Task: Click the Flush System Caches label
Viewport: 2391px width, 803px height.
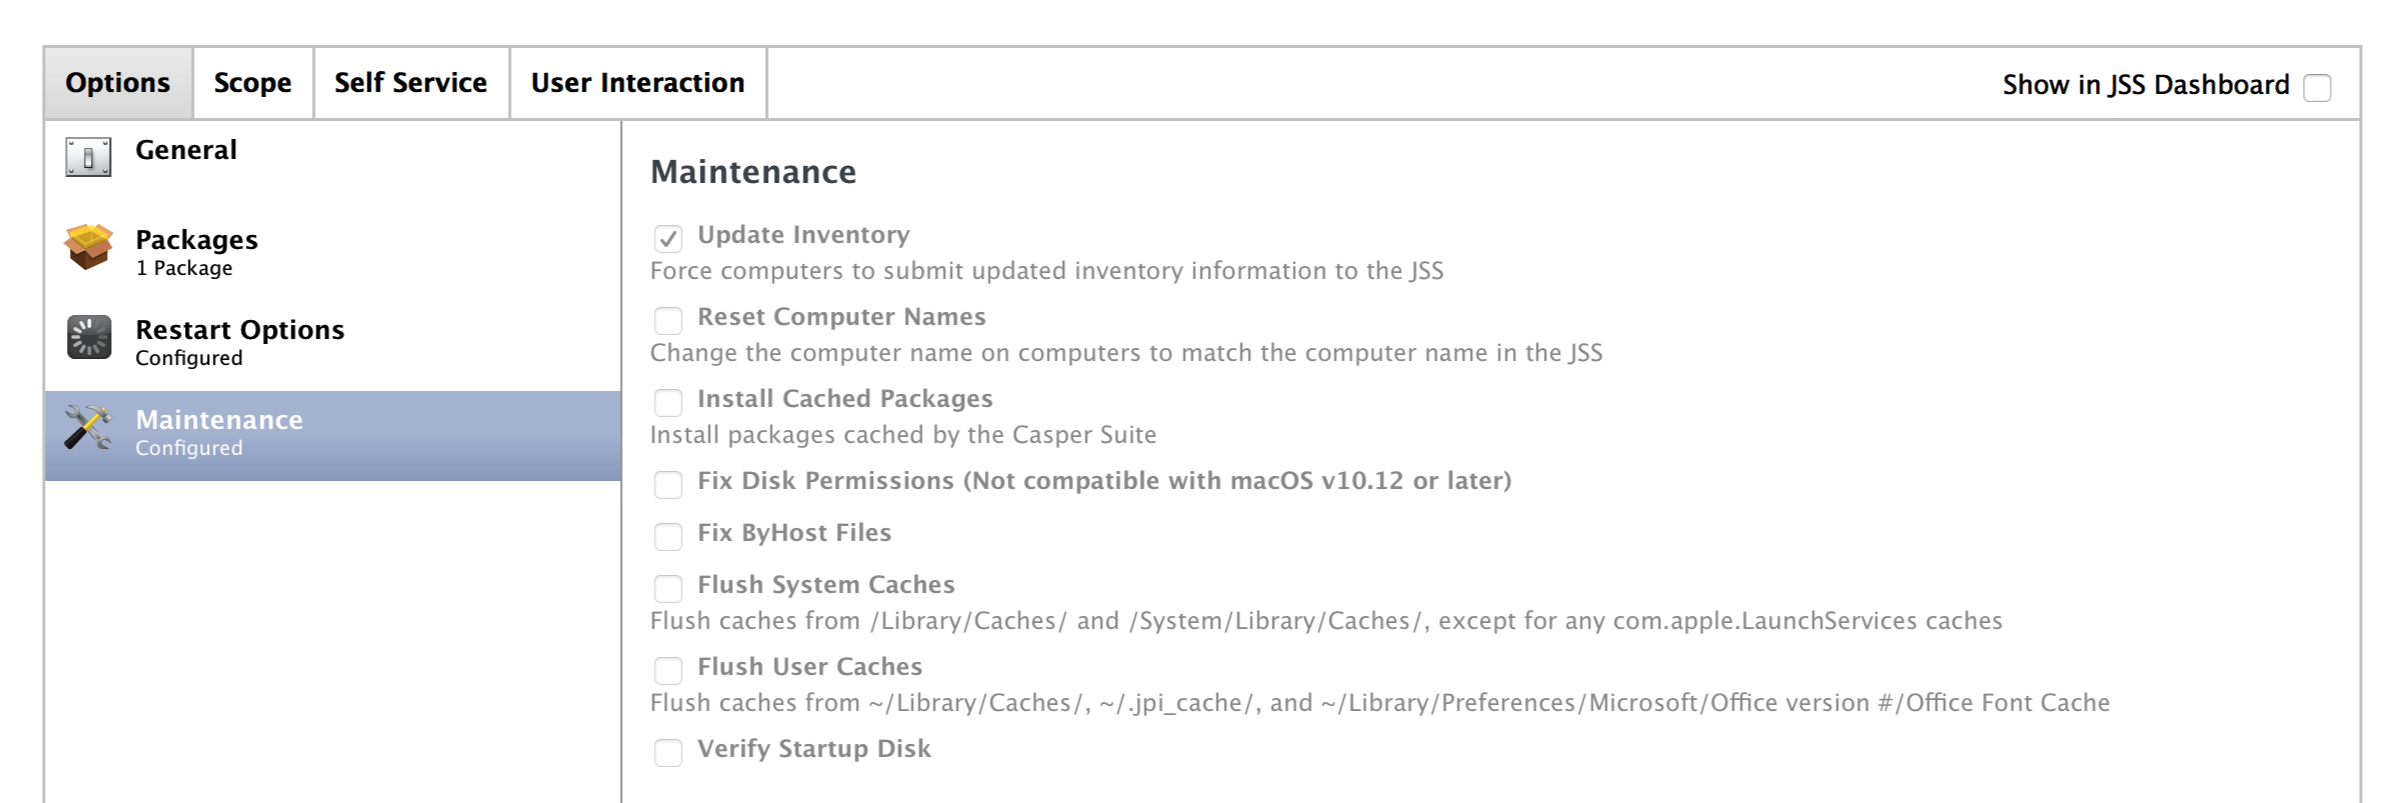Action: click(x=826, y=585)
